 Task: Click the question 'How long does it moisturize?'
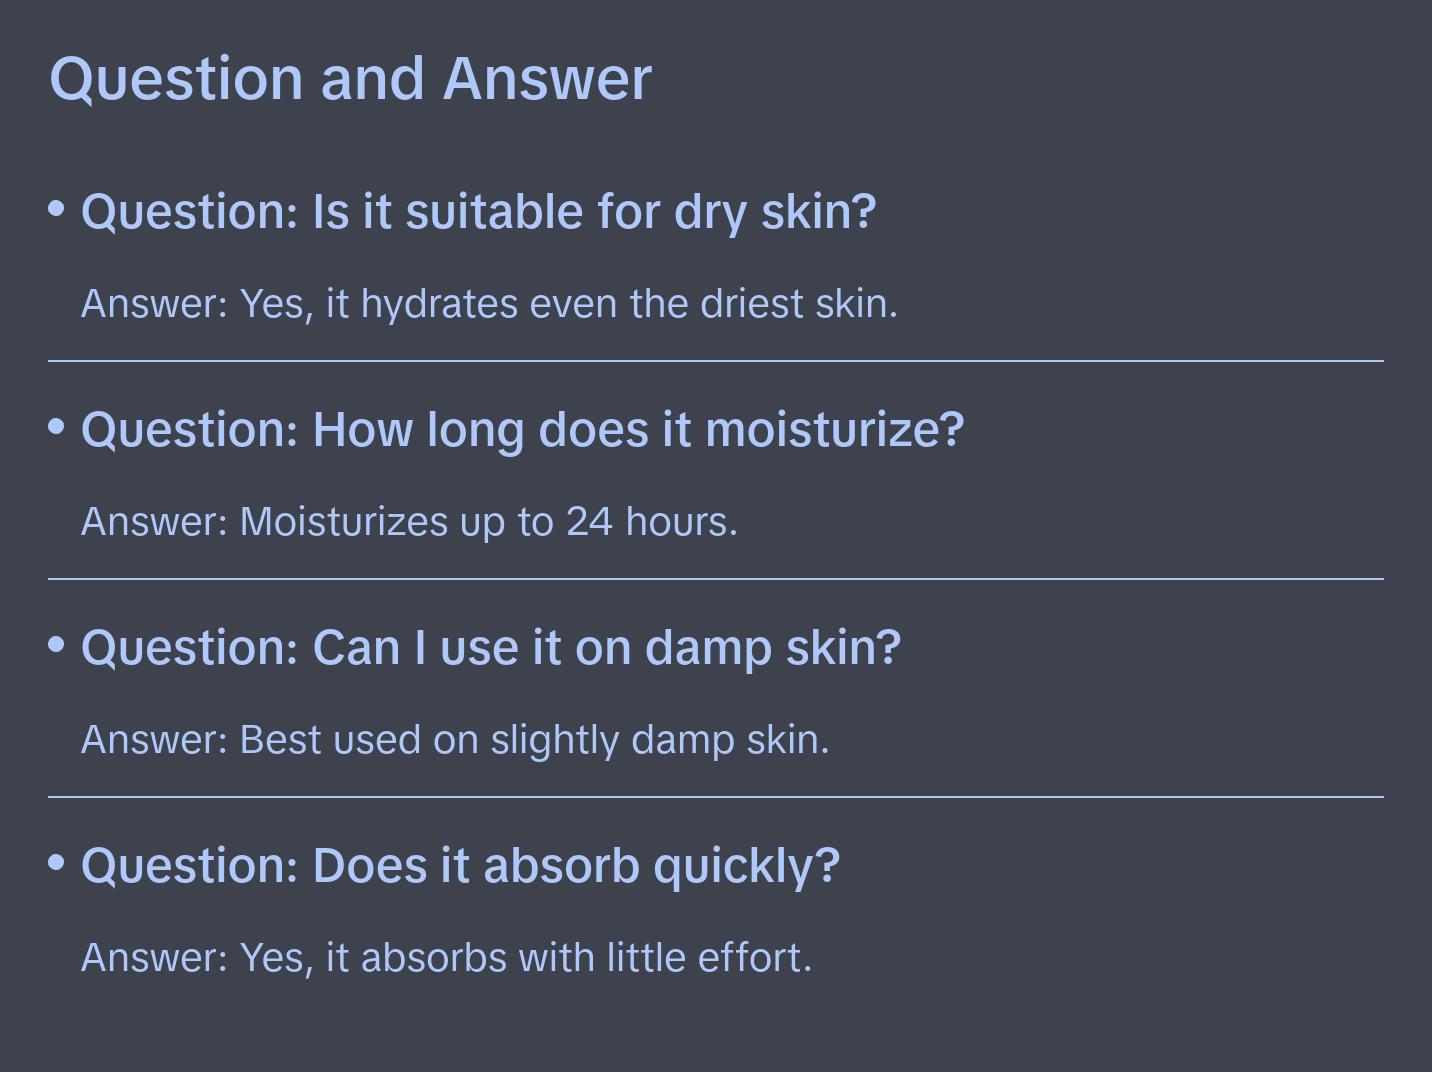[522, 430]
